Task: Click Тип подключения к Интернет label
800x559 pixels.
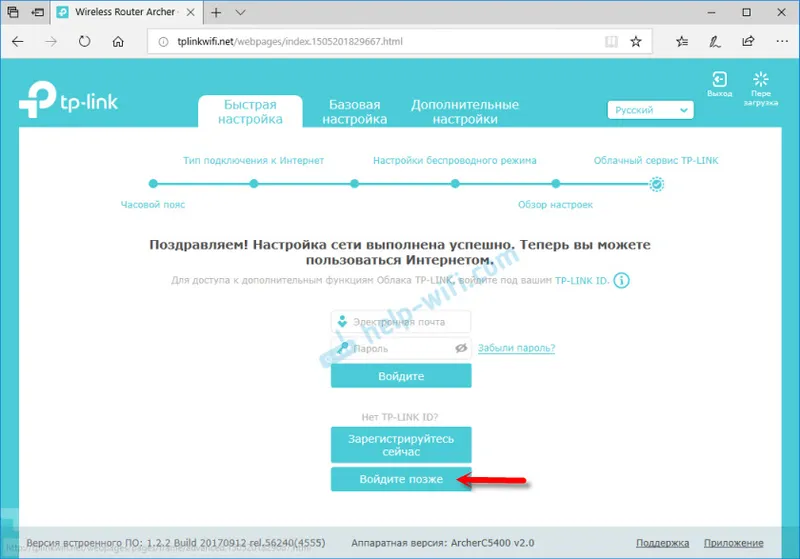Action: 254,161
